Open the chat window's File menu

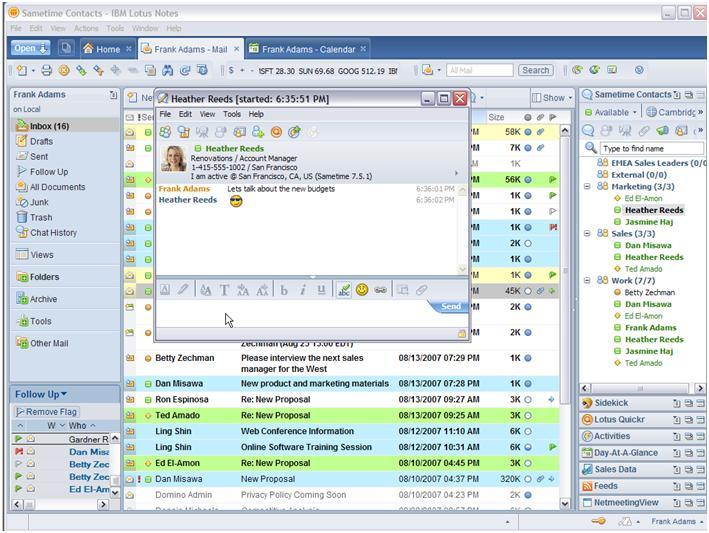click(x=165, y=114)
